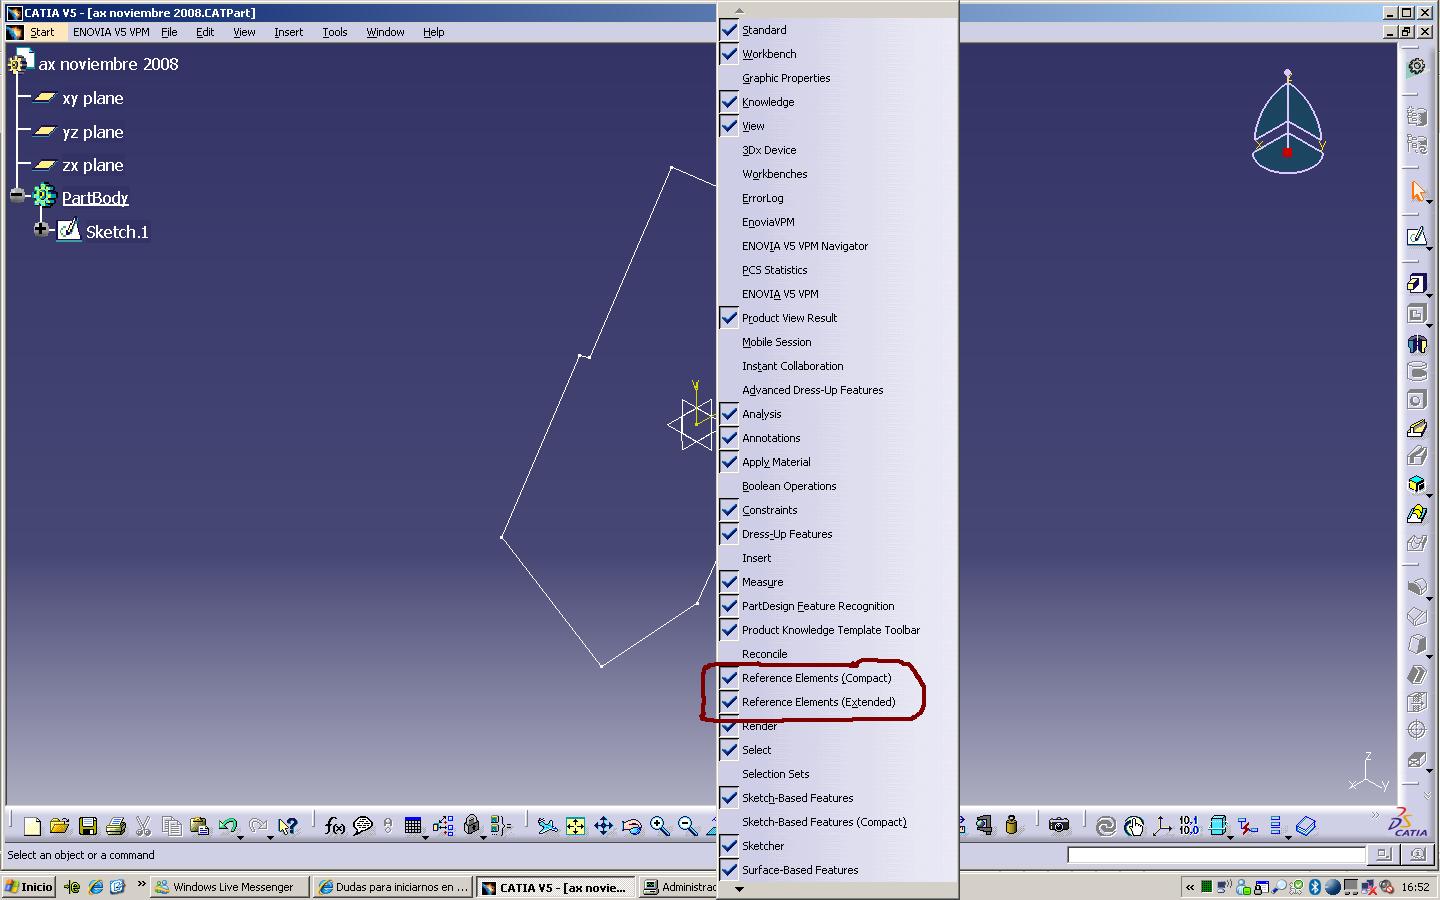Open the Window menu
1440x900 pixels.
coord(385,32)
